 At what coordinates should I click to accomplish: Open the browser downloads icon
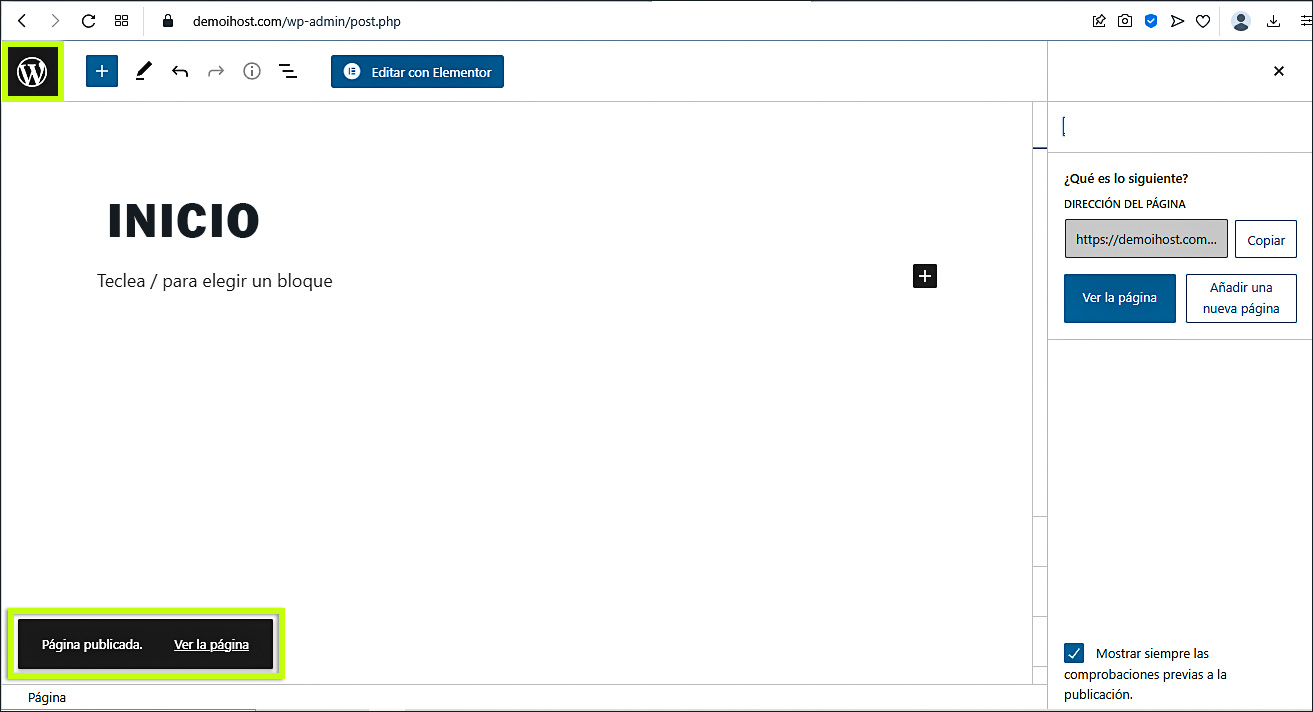[x=1273, y=21]
